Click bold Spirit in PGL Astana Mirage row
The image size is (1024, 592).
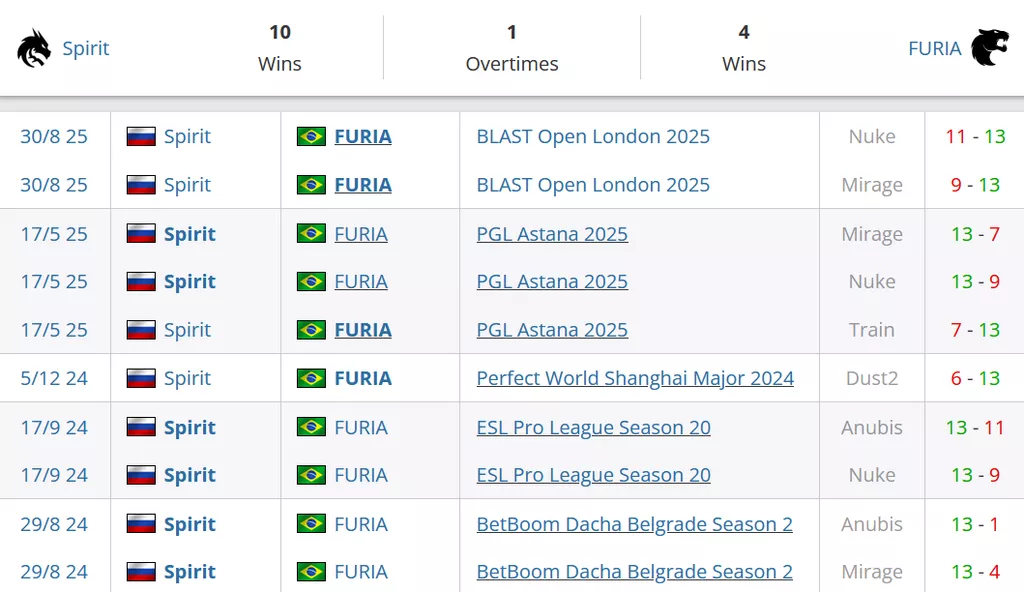pyautogui.click(x=190, y=234)
